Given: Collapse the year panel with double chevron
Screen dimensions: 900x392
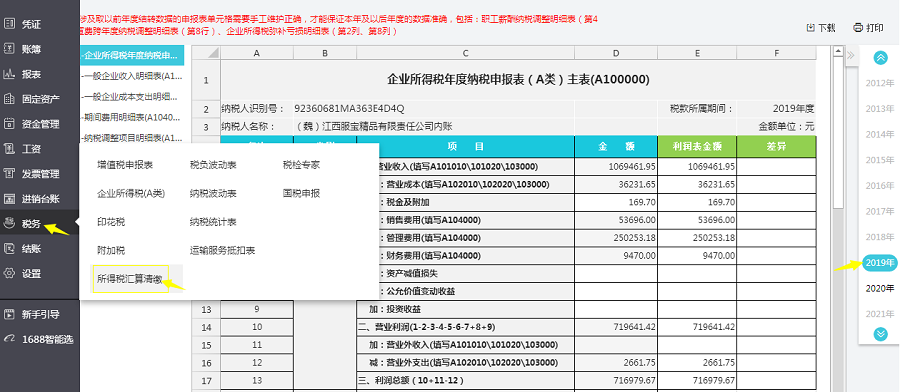Looking at the screenshot, I should point(851,55).
